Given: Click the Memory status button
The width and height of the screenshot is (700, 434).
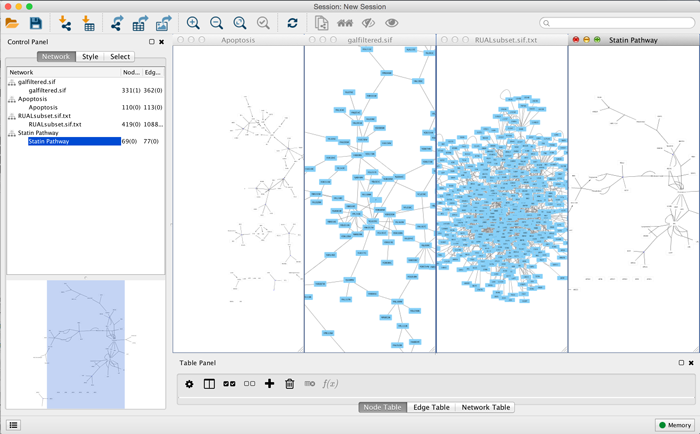Looking at the screenshot, I should (675, 425).
